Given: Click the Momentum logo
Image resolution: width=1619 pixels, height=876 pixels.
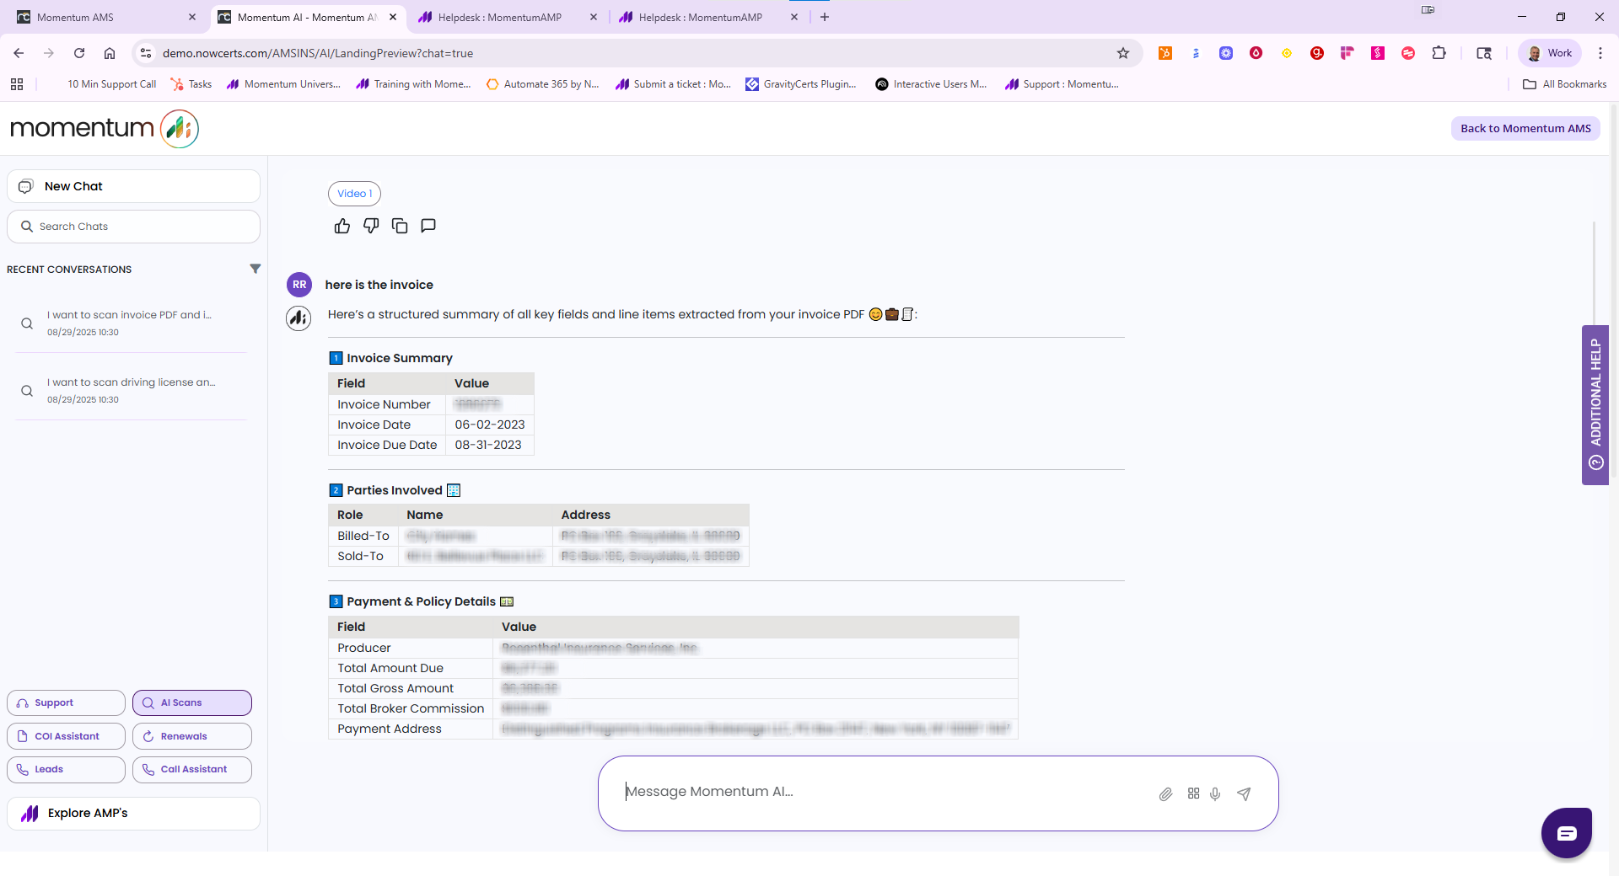Looking at the screenshot, I should 104,128.
